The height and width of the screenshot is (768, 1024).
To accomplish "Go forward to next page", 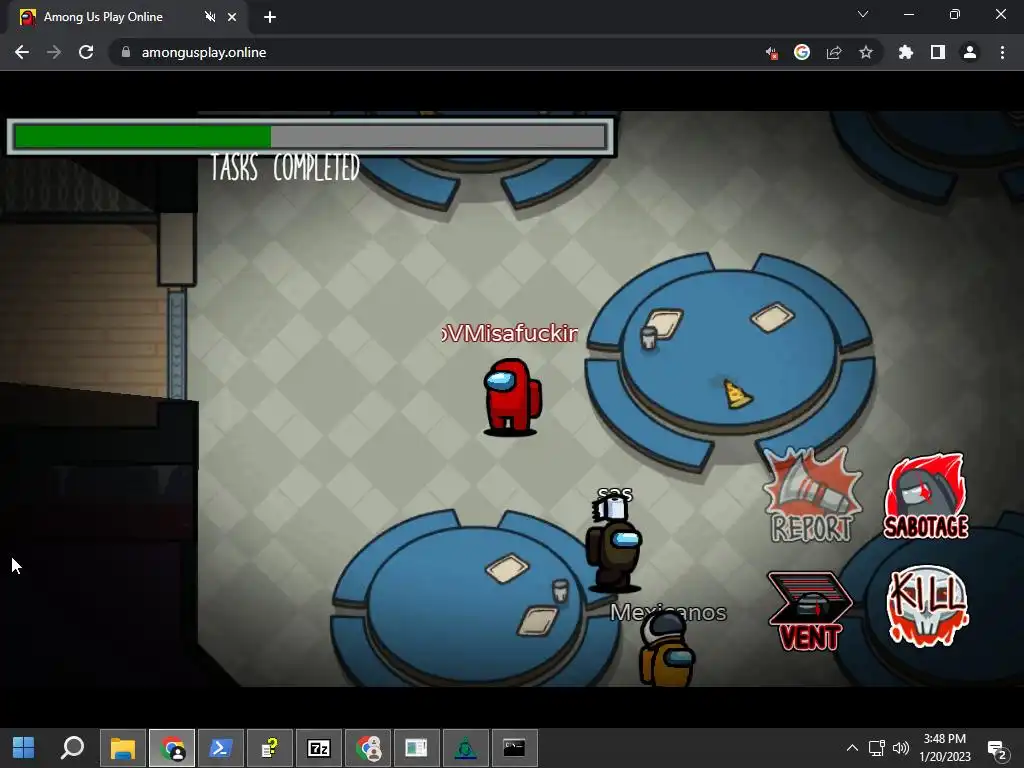I will tap(54, 52).
